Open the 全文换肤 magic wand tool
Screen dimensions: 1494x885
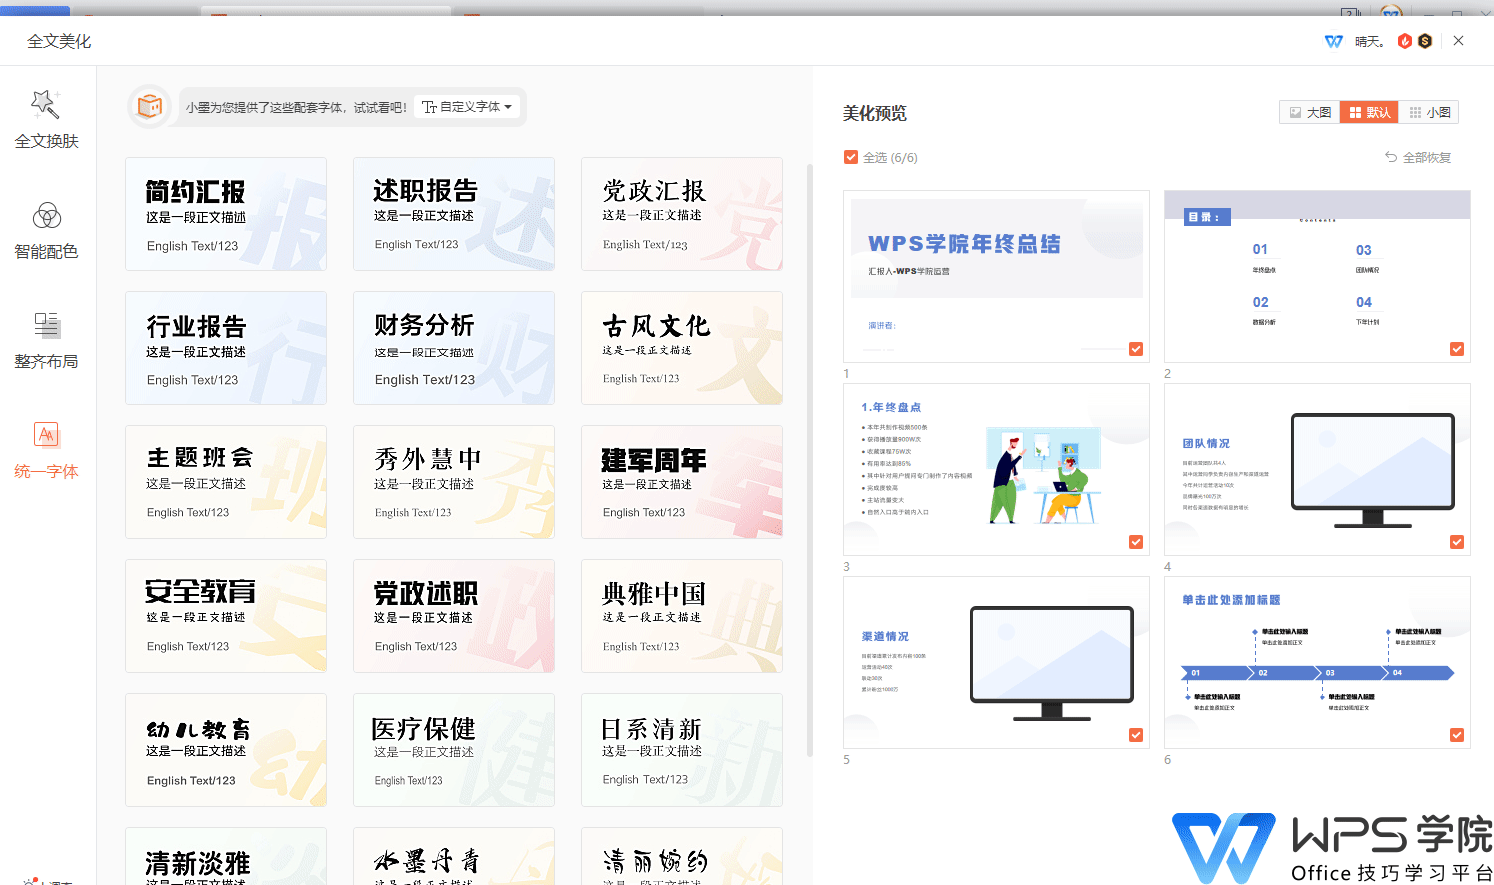(46, 119)
